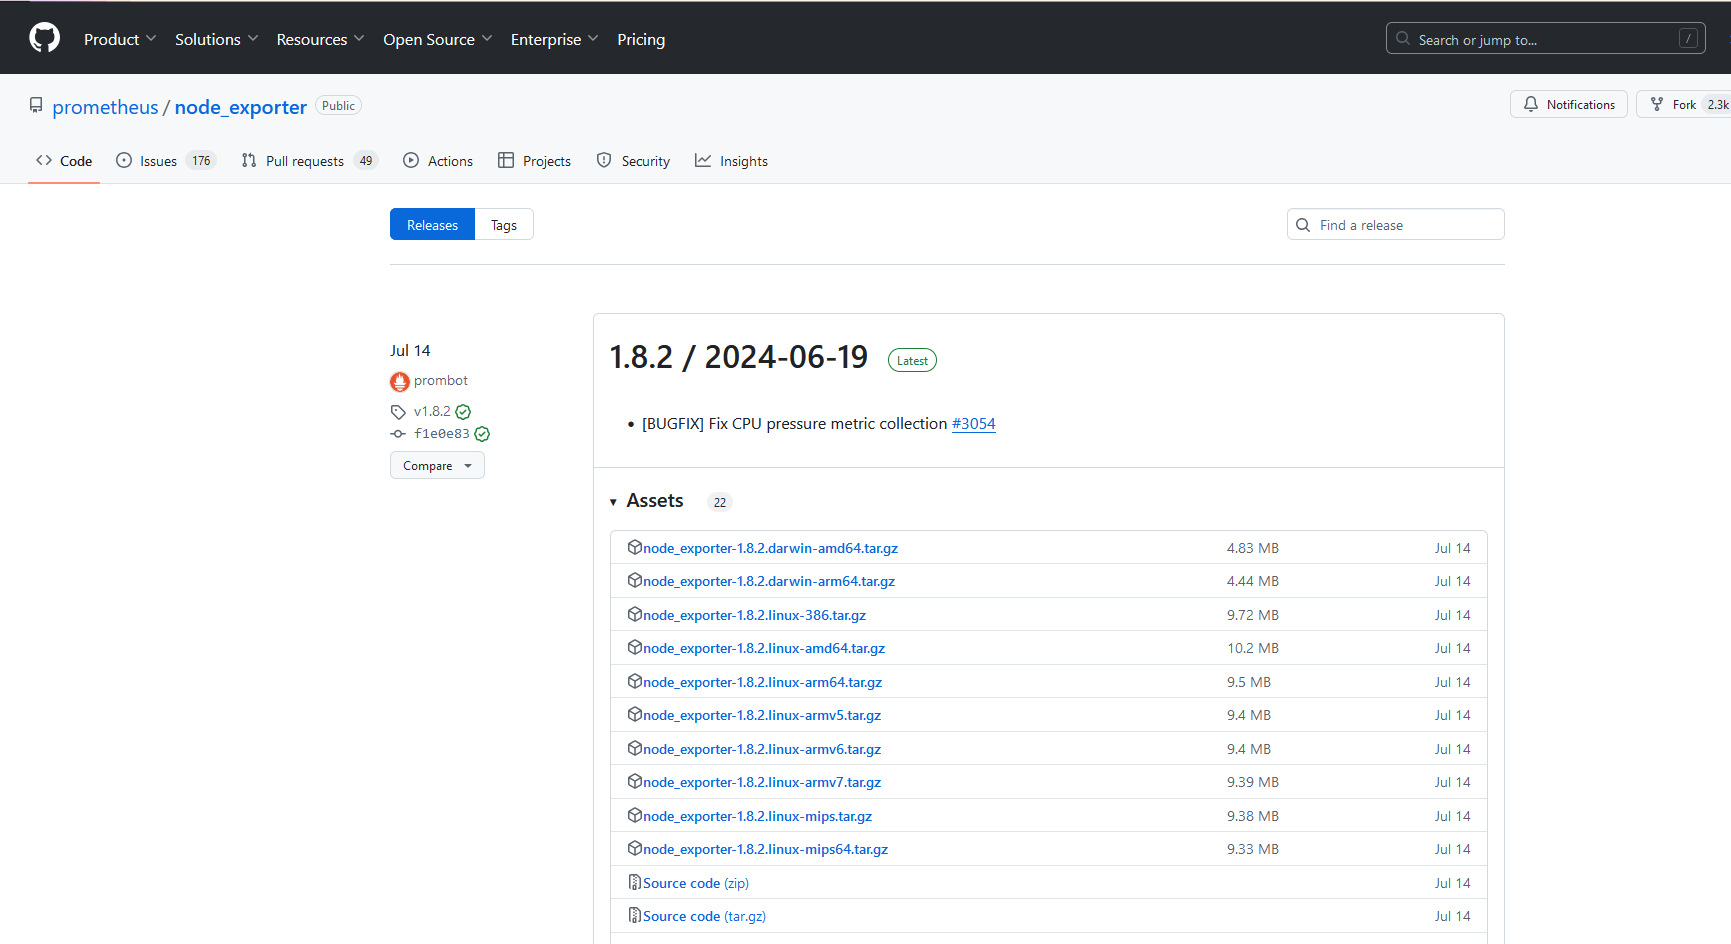Open the prometheus organization link
This screenshot has width=1731, height=944.
[105, 107]
